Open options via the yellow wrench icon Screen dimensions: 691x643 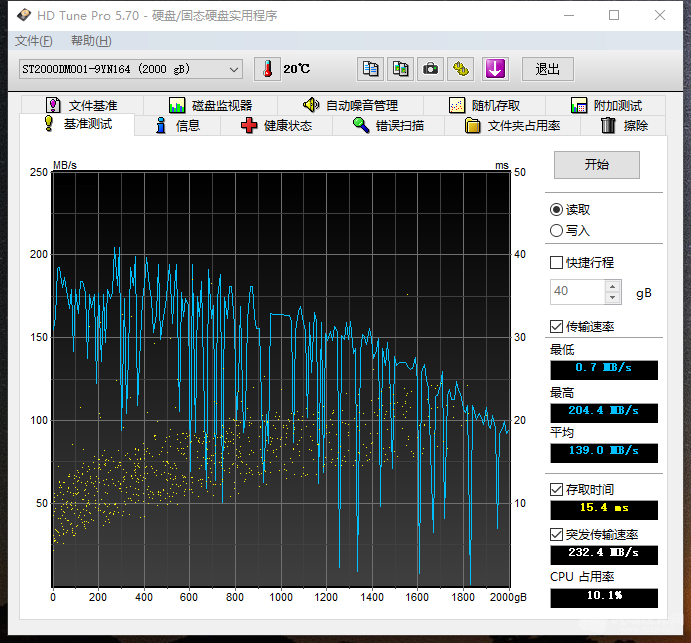click(x=461, y=69)
